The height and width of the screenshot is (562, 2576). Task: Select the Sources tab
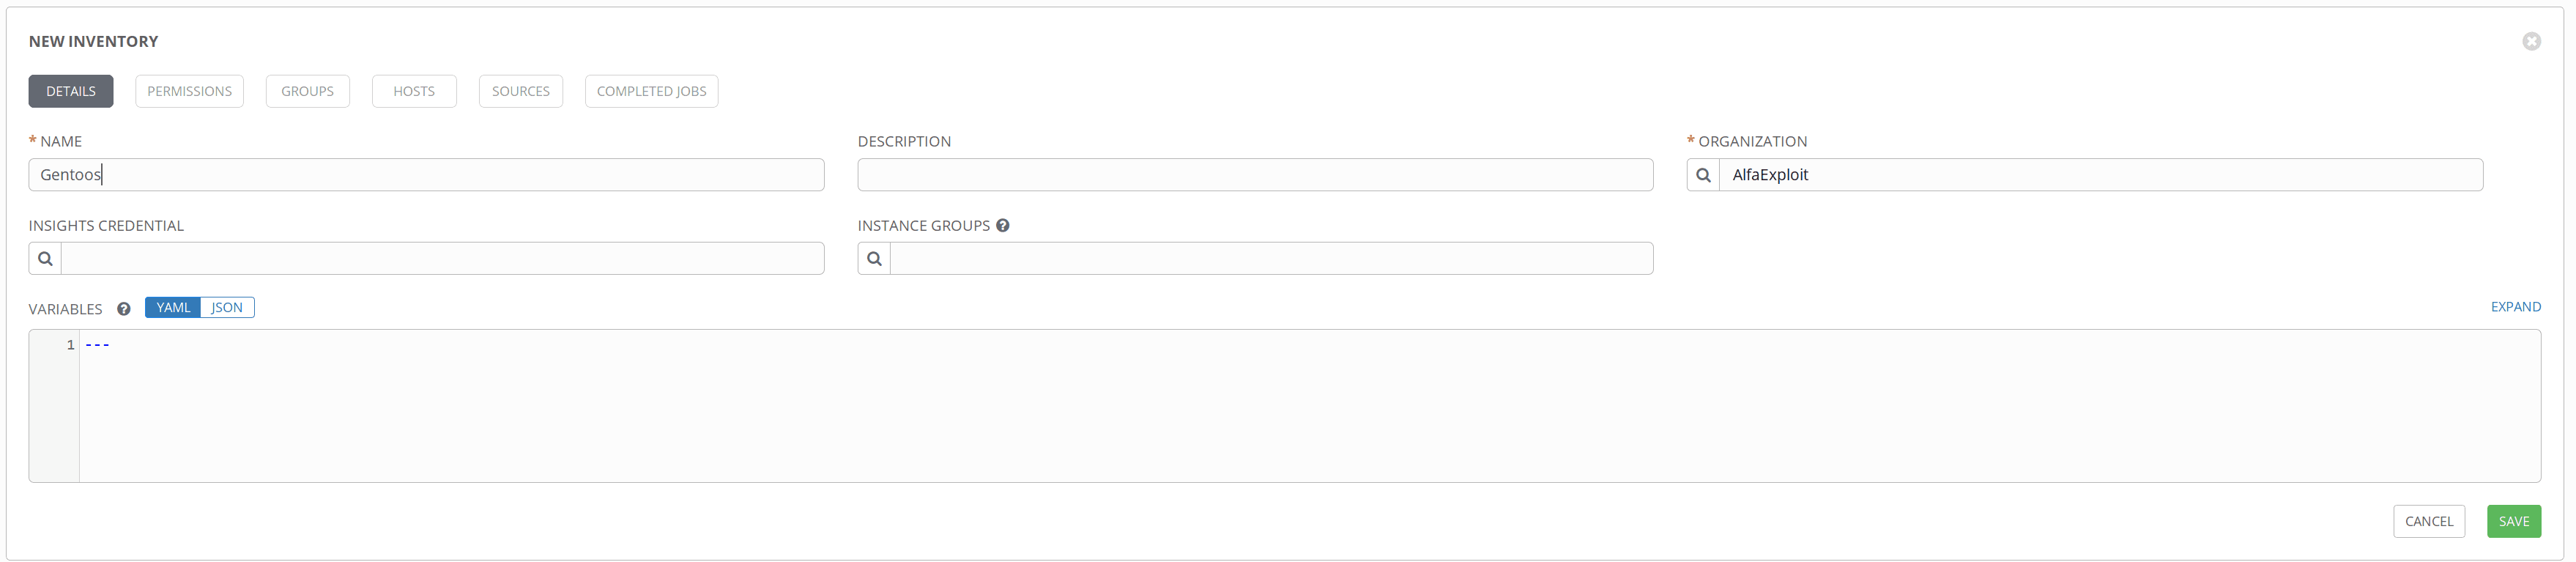[520, 91]
